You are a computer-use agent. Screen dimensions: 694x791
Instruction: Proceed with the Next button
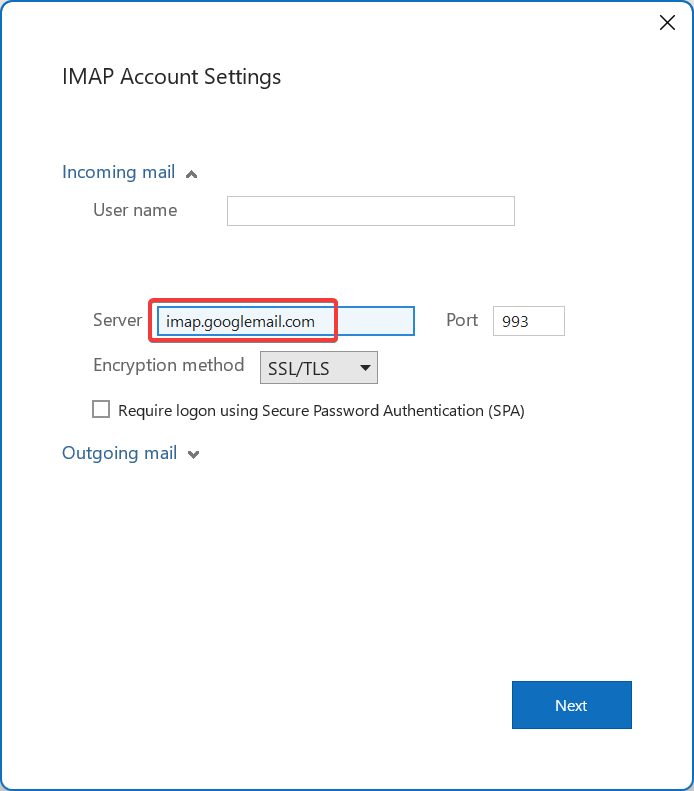tap(571, 705)
